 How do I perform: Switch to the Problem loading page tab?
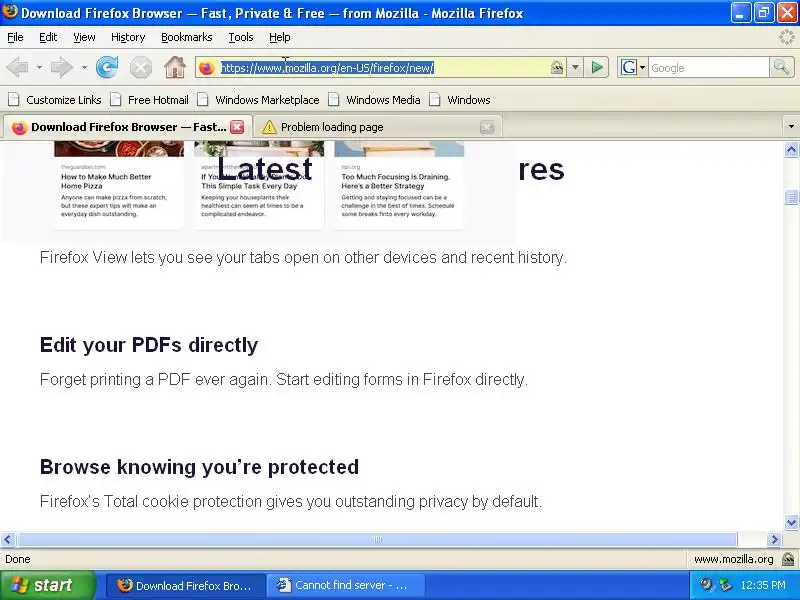[x=378, y=127]
